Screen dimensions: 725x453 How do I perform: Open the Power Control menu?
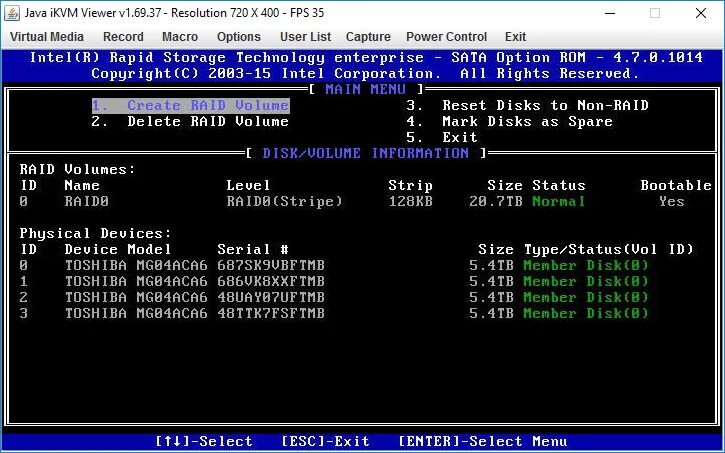[x=446, y=37]
